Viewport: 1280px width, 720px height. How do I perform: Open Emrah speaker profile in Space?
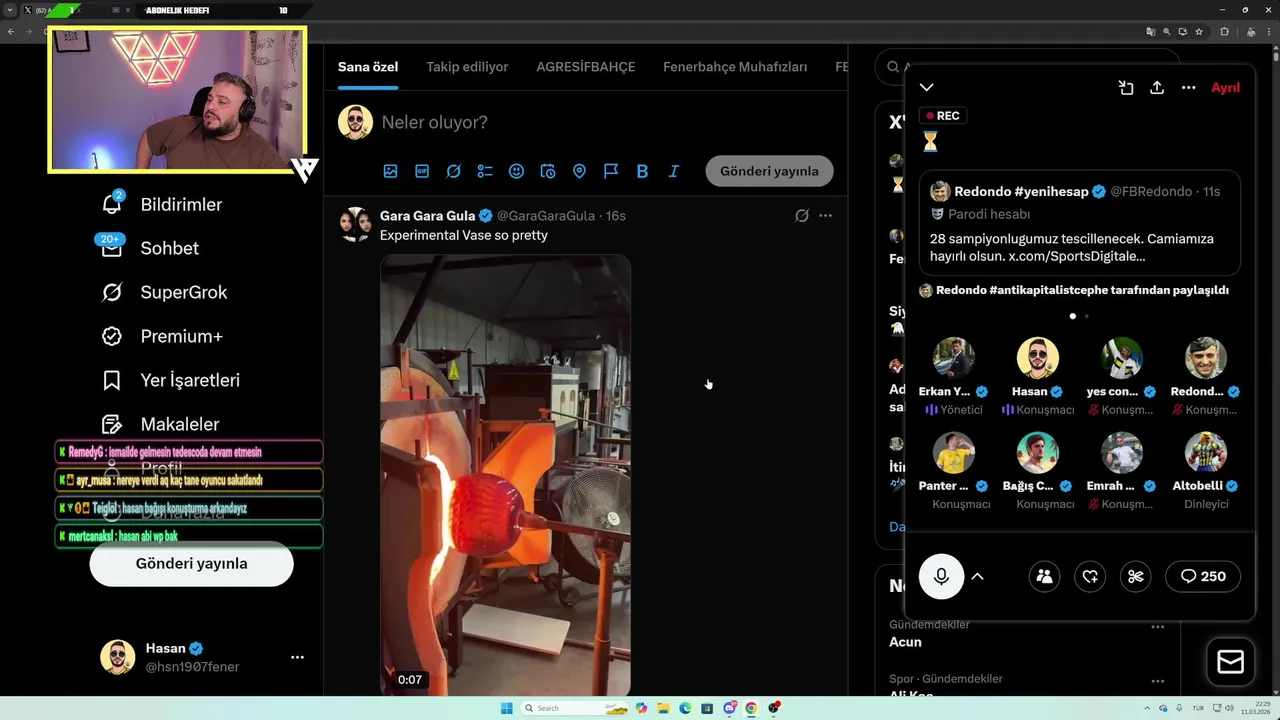[x=1122, y=453]
